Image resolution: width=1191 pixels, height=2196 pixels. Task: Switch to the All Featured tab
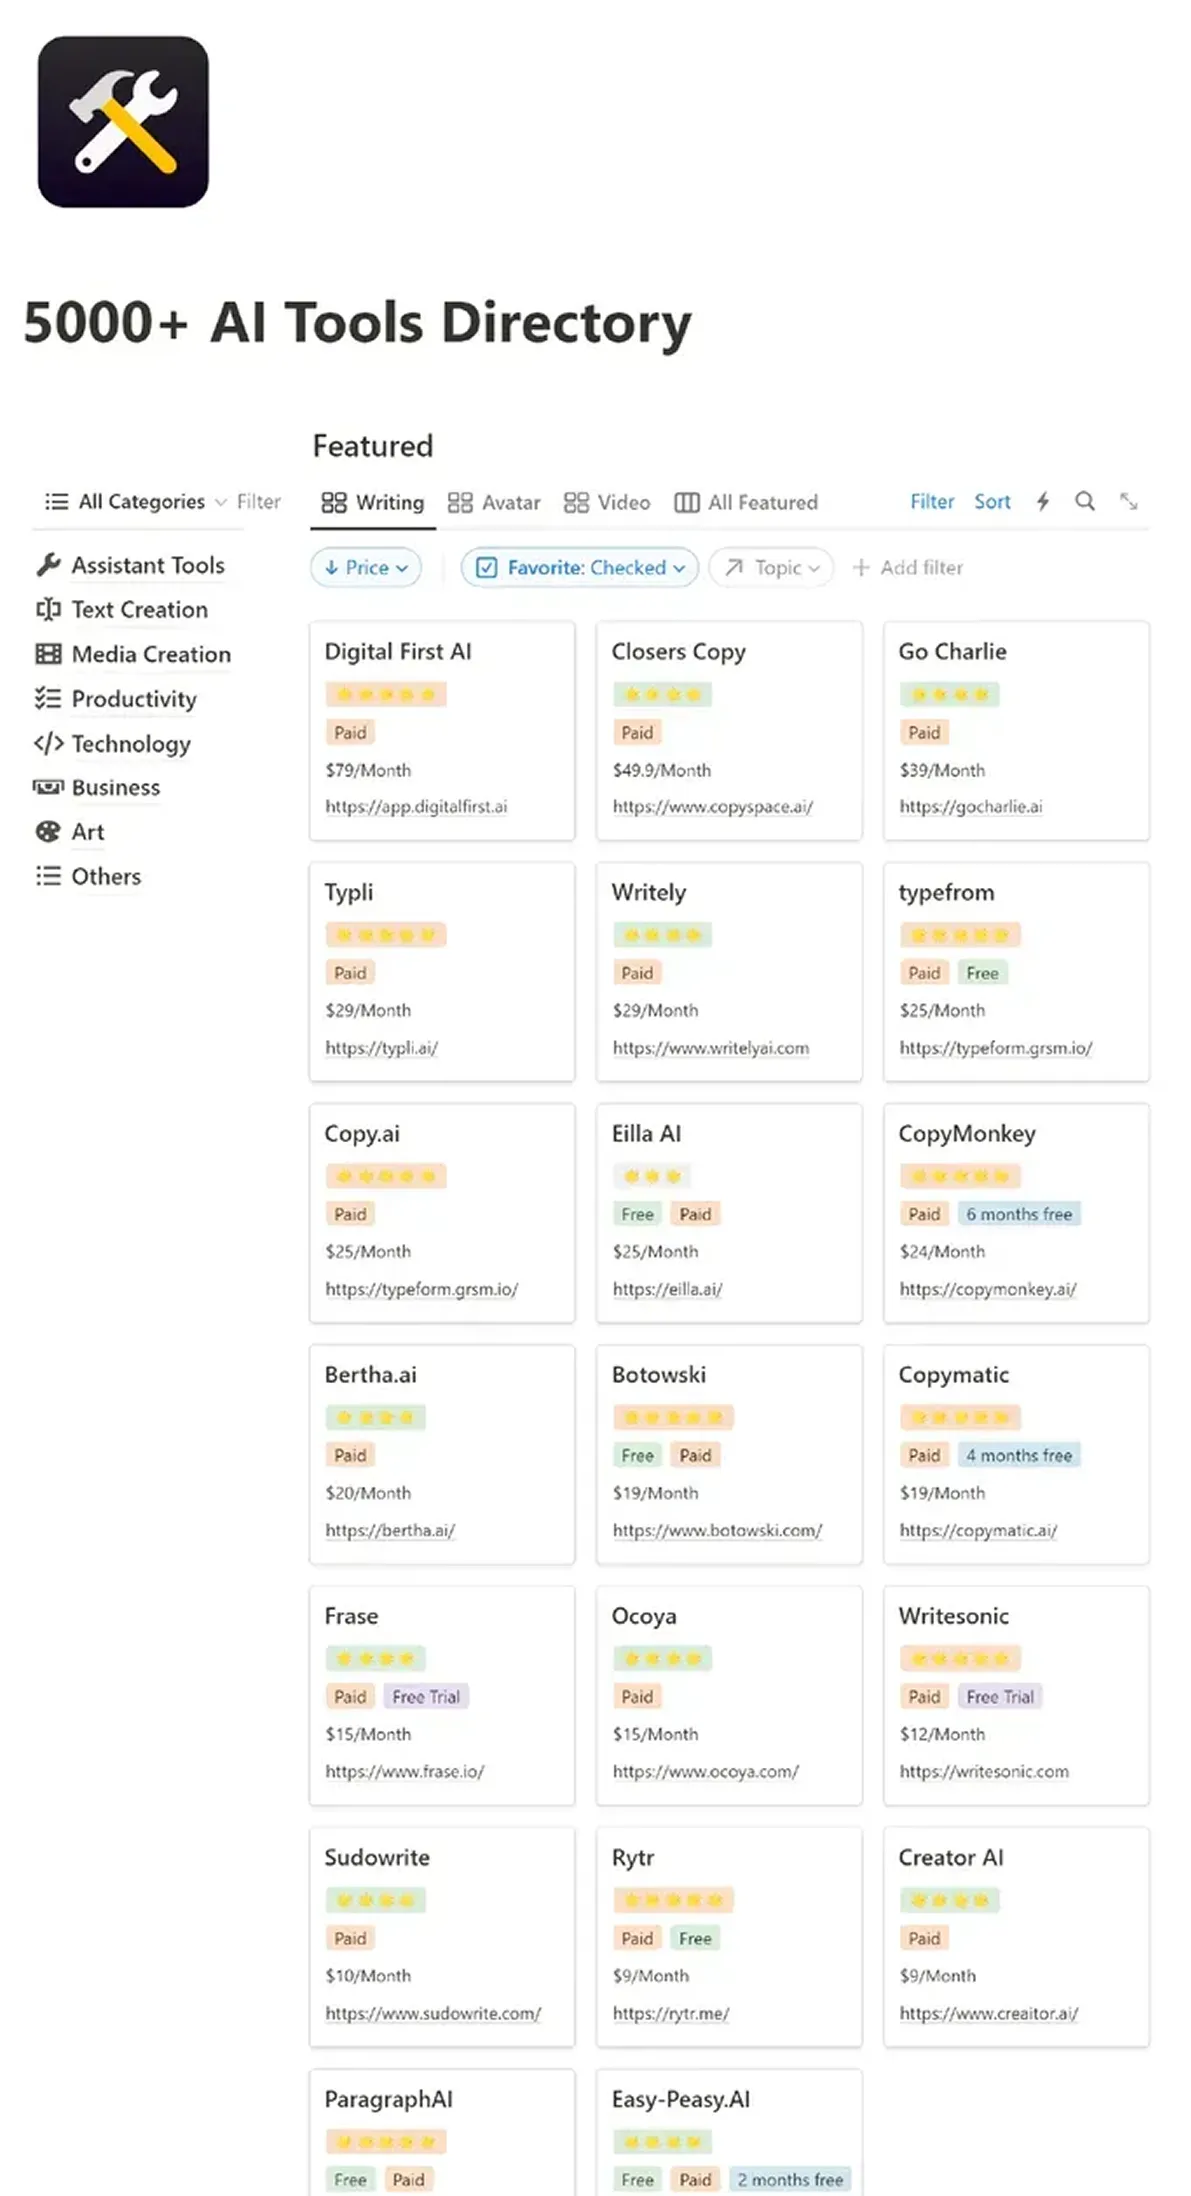[746, 502]
